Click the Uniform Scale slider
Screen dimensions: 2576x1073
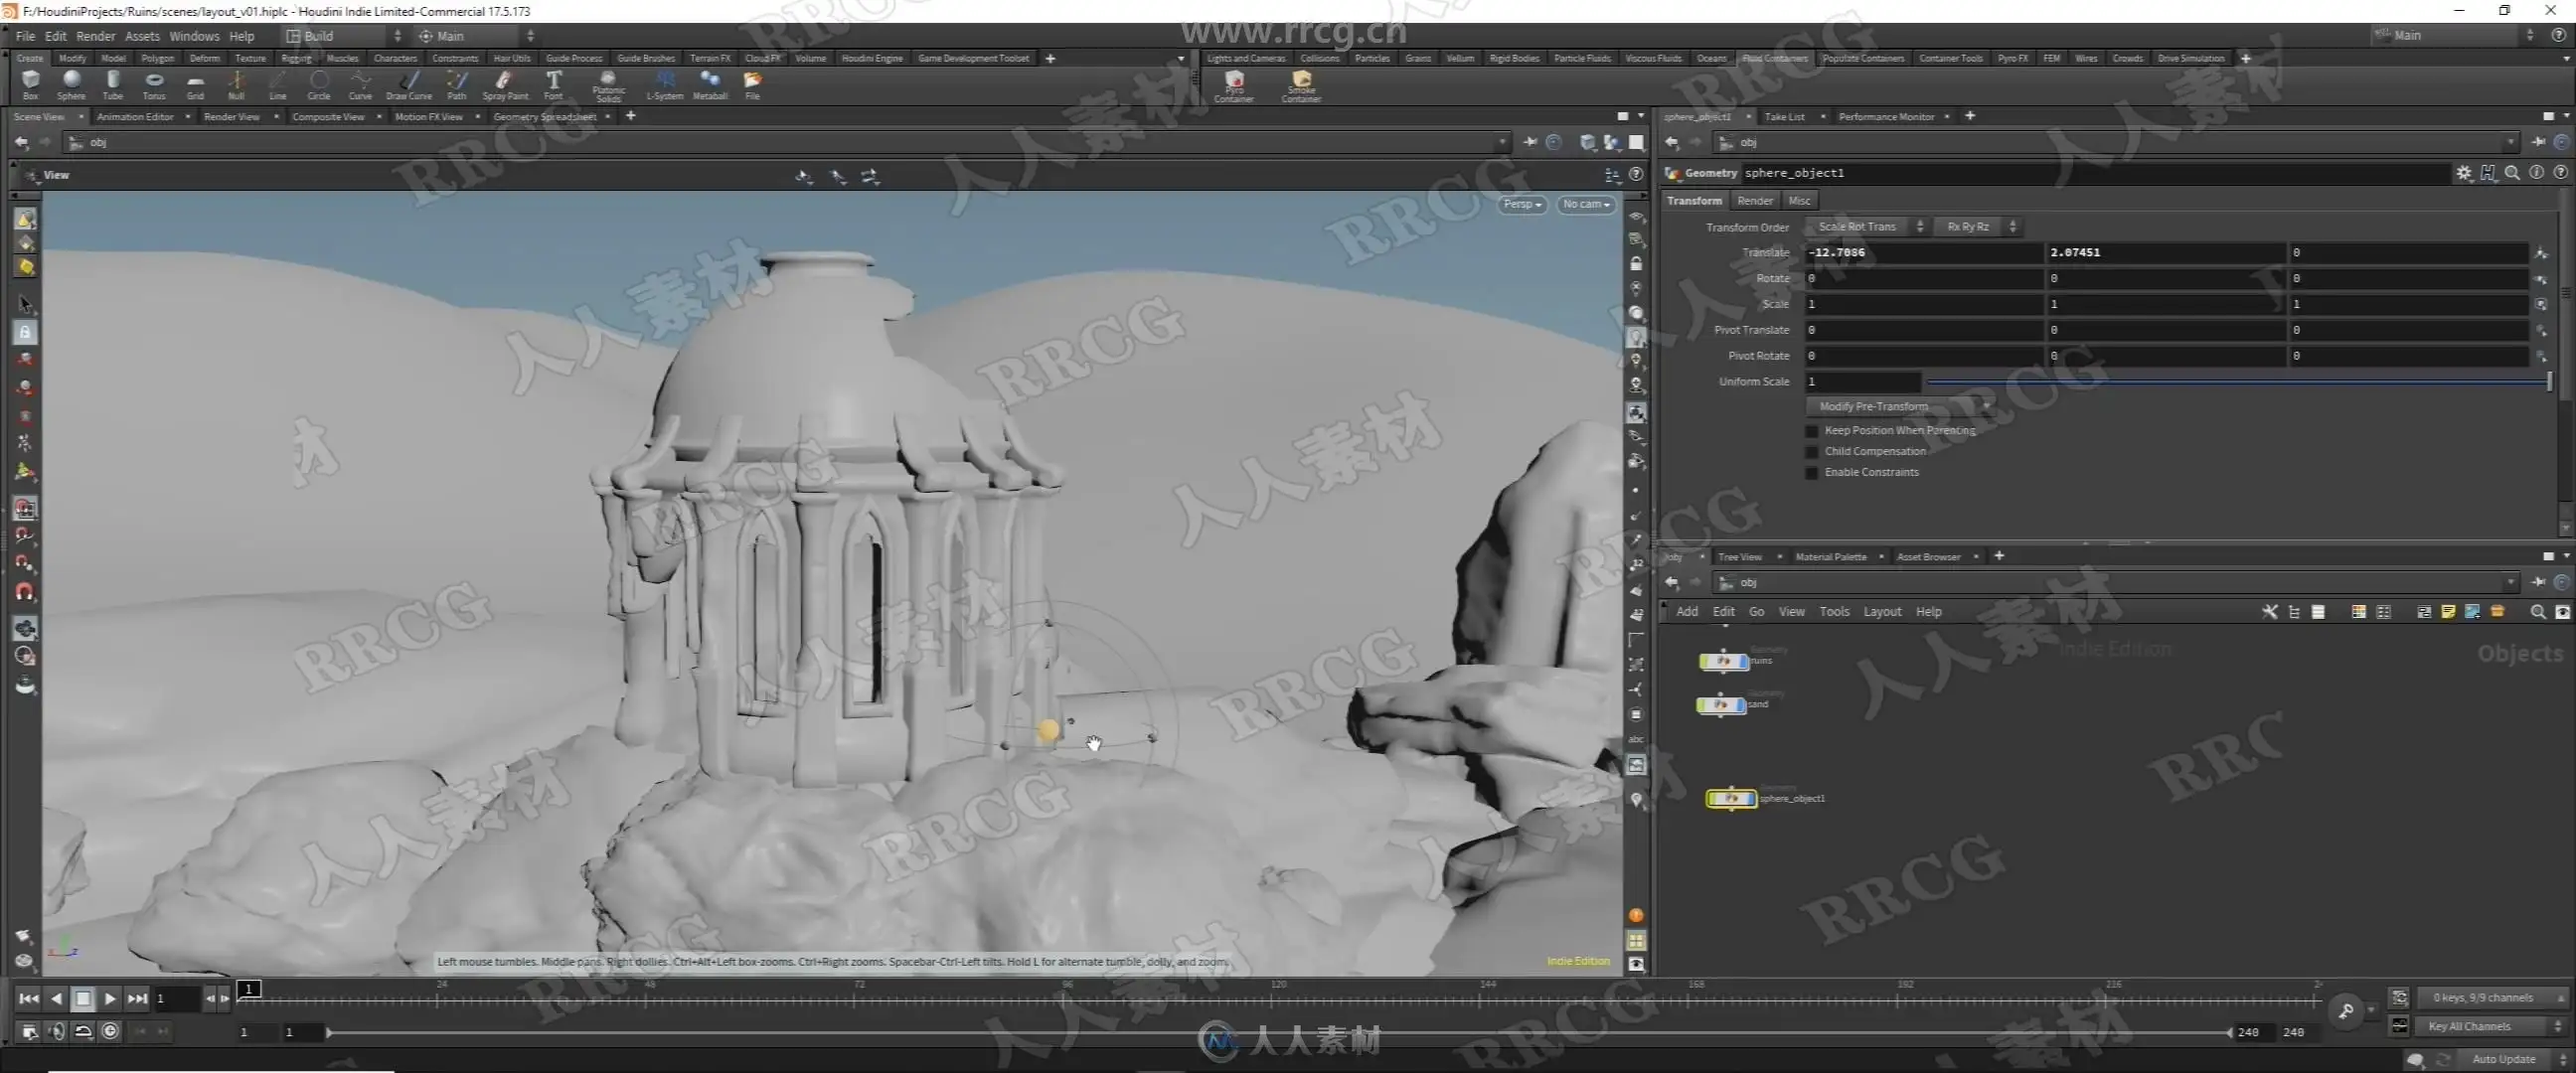click(x=2238, y=382)
